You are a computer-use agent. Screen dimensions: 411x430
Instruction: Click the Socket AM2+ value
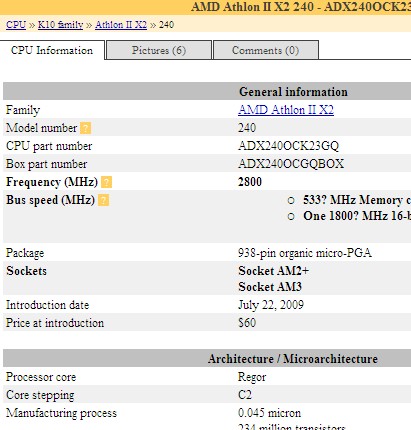(x=274, y=271)
